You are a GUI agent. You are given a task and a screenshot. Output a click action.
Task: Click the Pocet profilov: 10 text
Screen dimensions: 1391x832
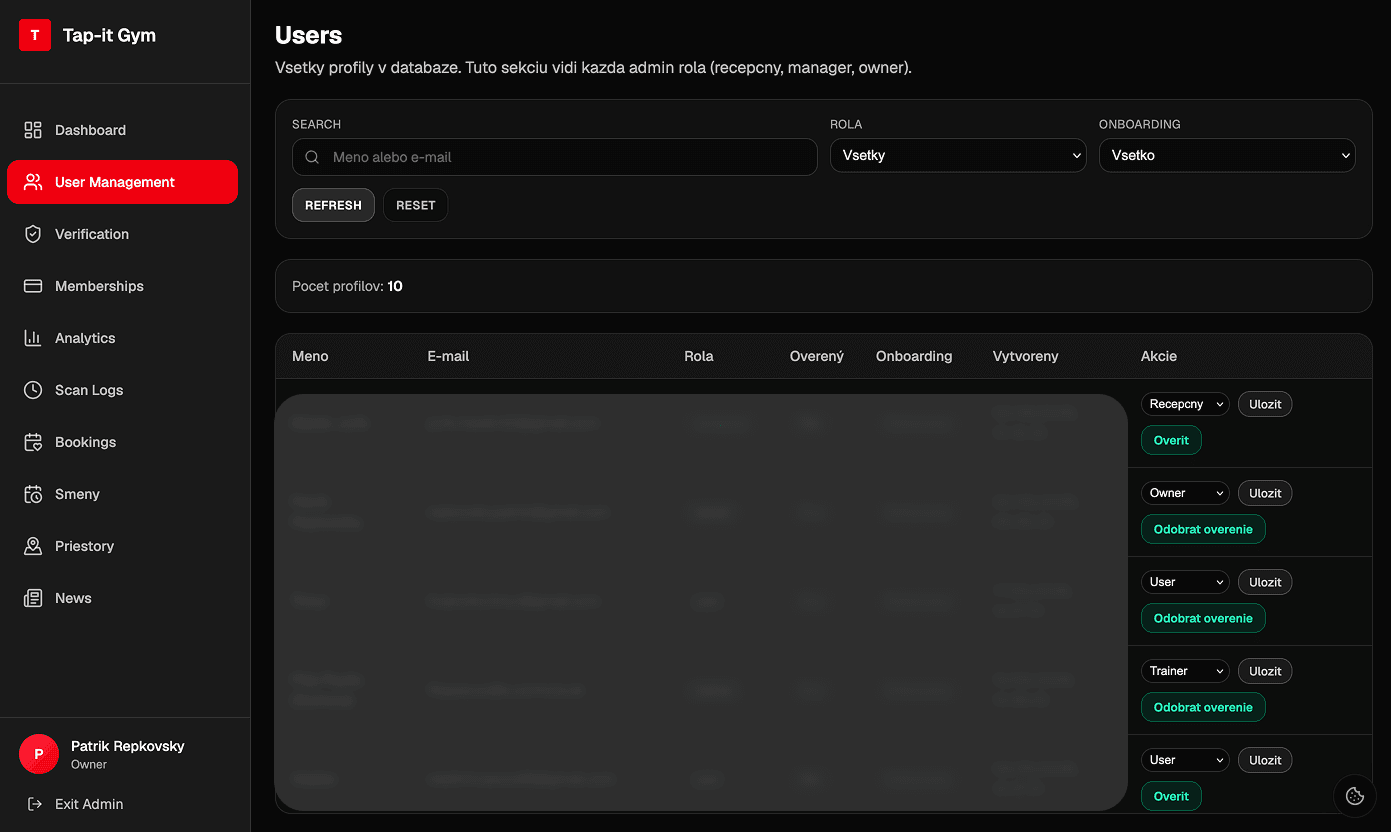(x=347, y=286)
